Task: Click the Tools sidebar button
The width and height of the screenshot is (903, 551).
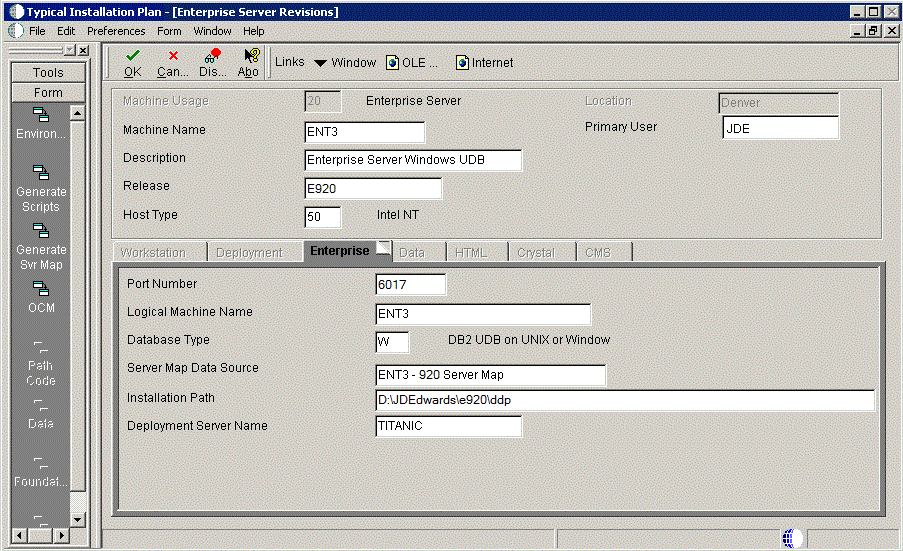Action: point(48,73)
